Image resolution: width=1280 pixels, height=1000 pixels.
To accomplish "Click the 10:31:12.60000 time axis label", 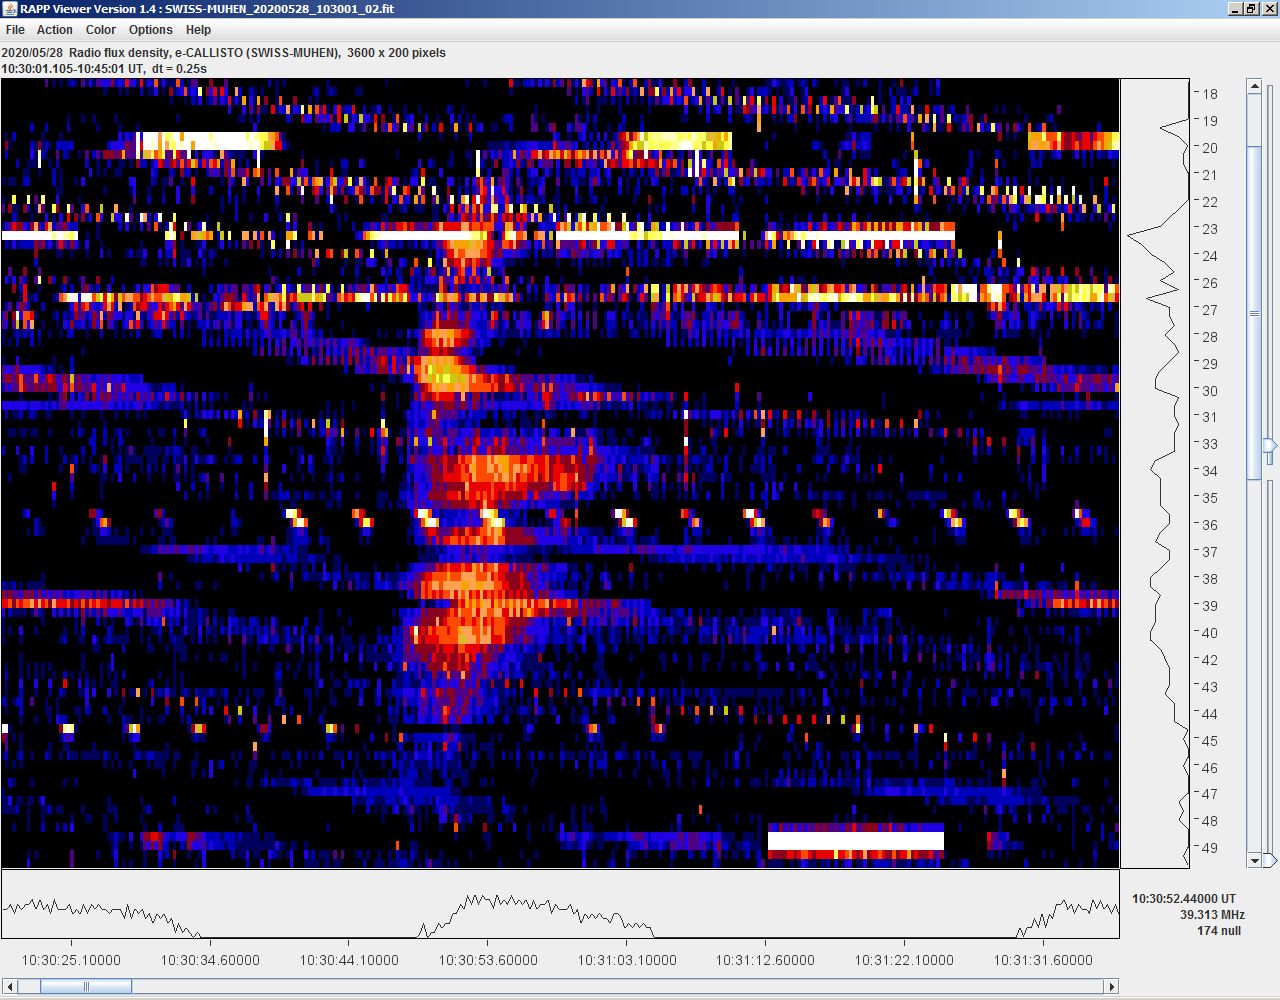I will click(x=765, y=960).
